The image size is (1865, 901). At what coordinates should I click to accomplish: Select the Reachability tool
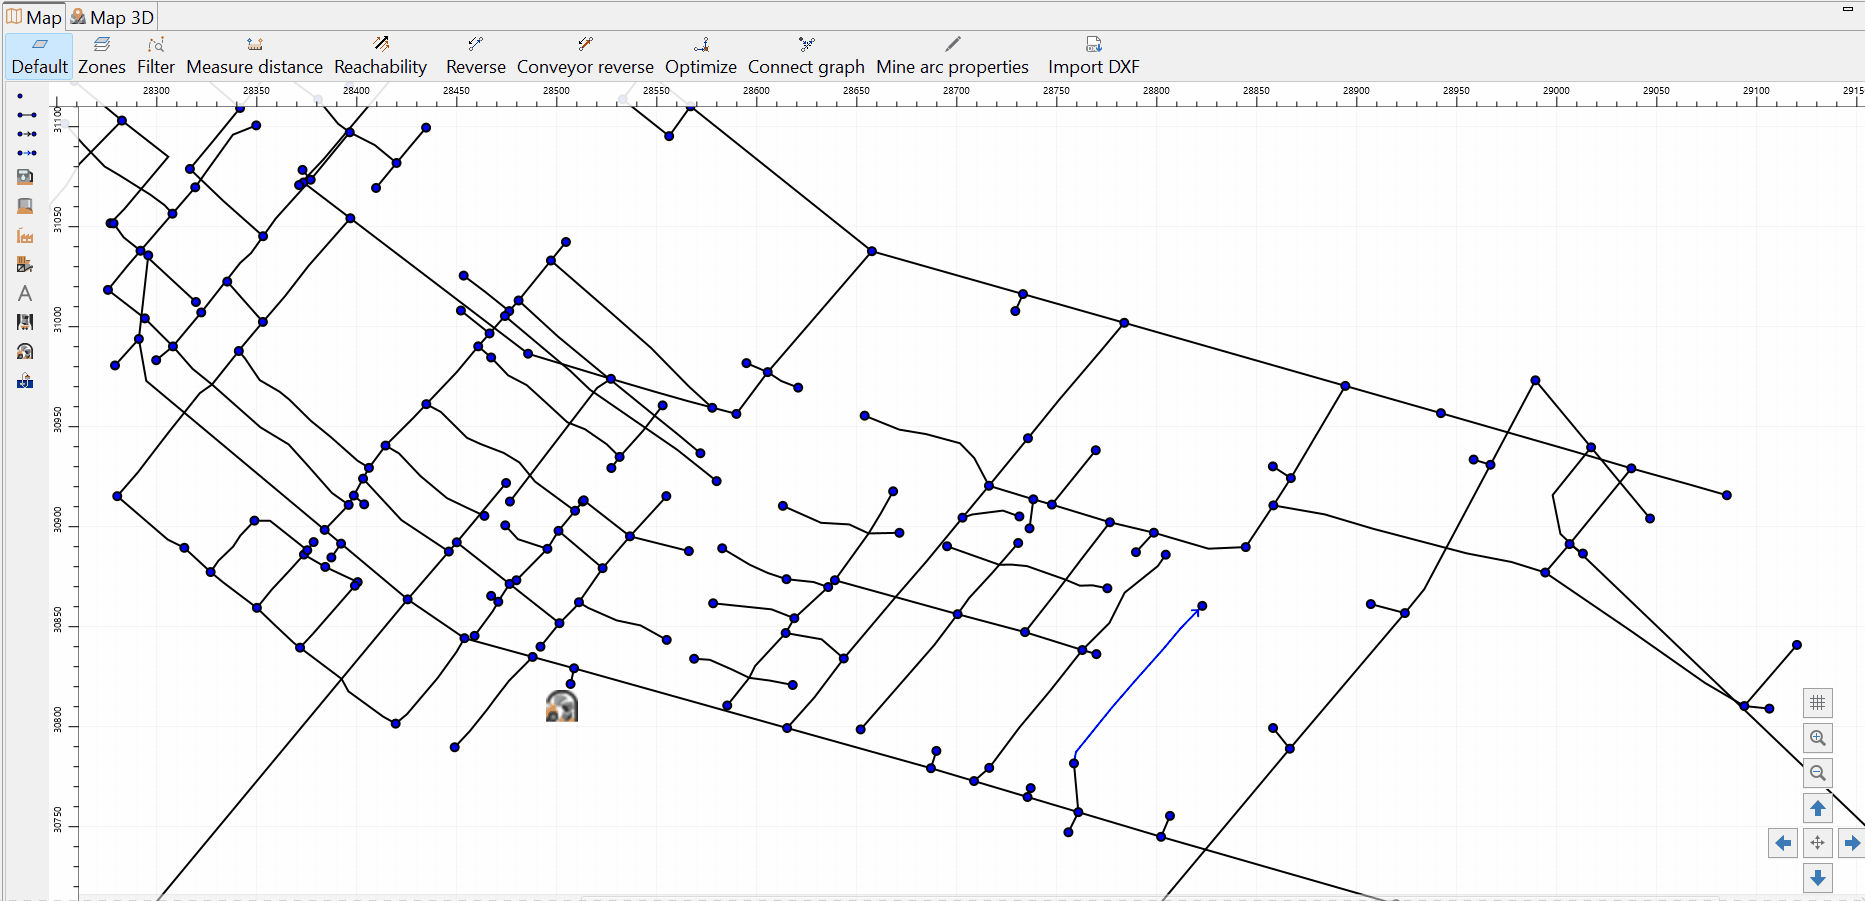point(380,56)
